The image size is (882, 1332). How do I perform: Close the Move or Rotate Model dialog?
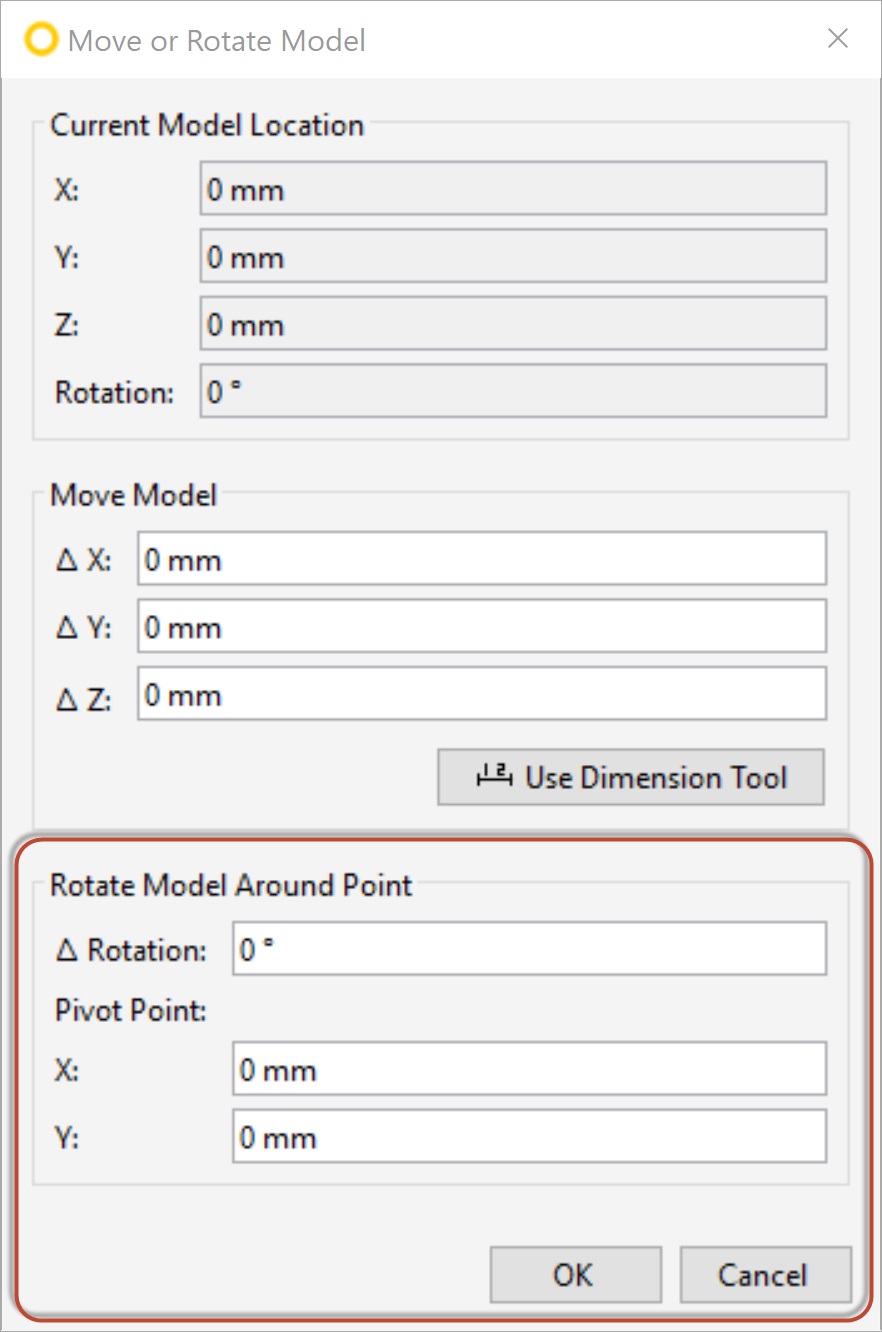837,39
